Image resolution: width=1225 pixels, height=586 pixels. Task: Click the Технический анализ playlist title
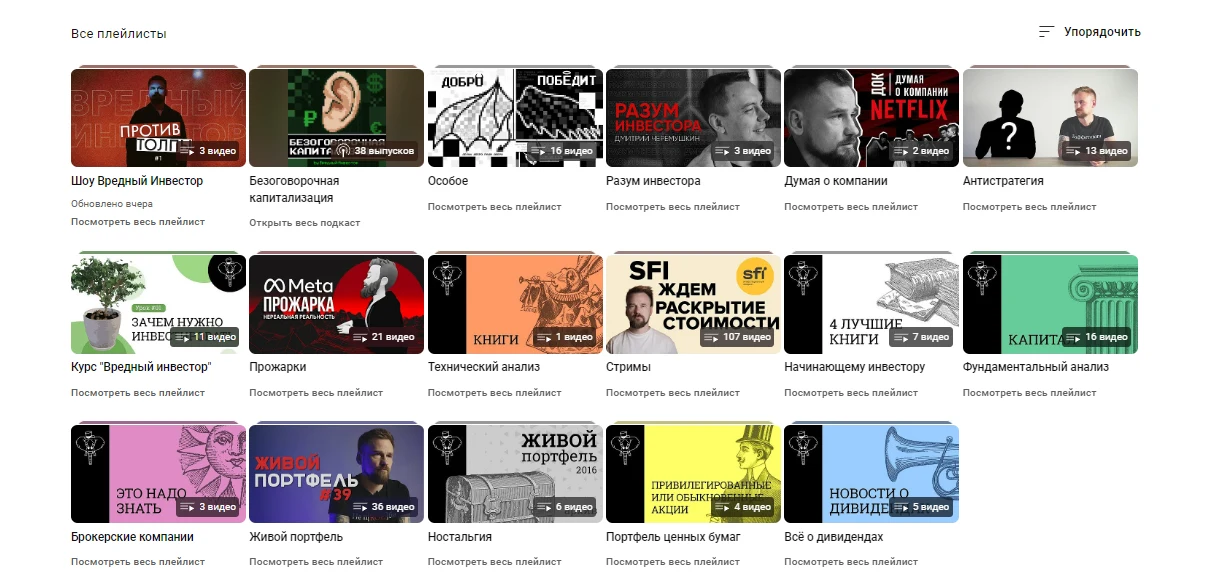(484, 367)
